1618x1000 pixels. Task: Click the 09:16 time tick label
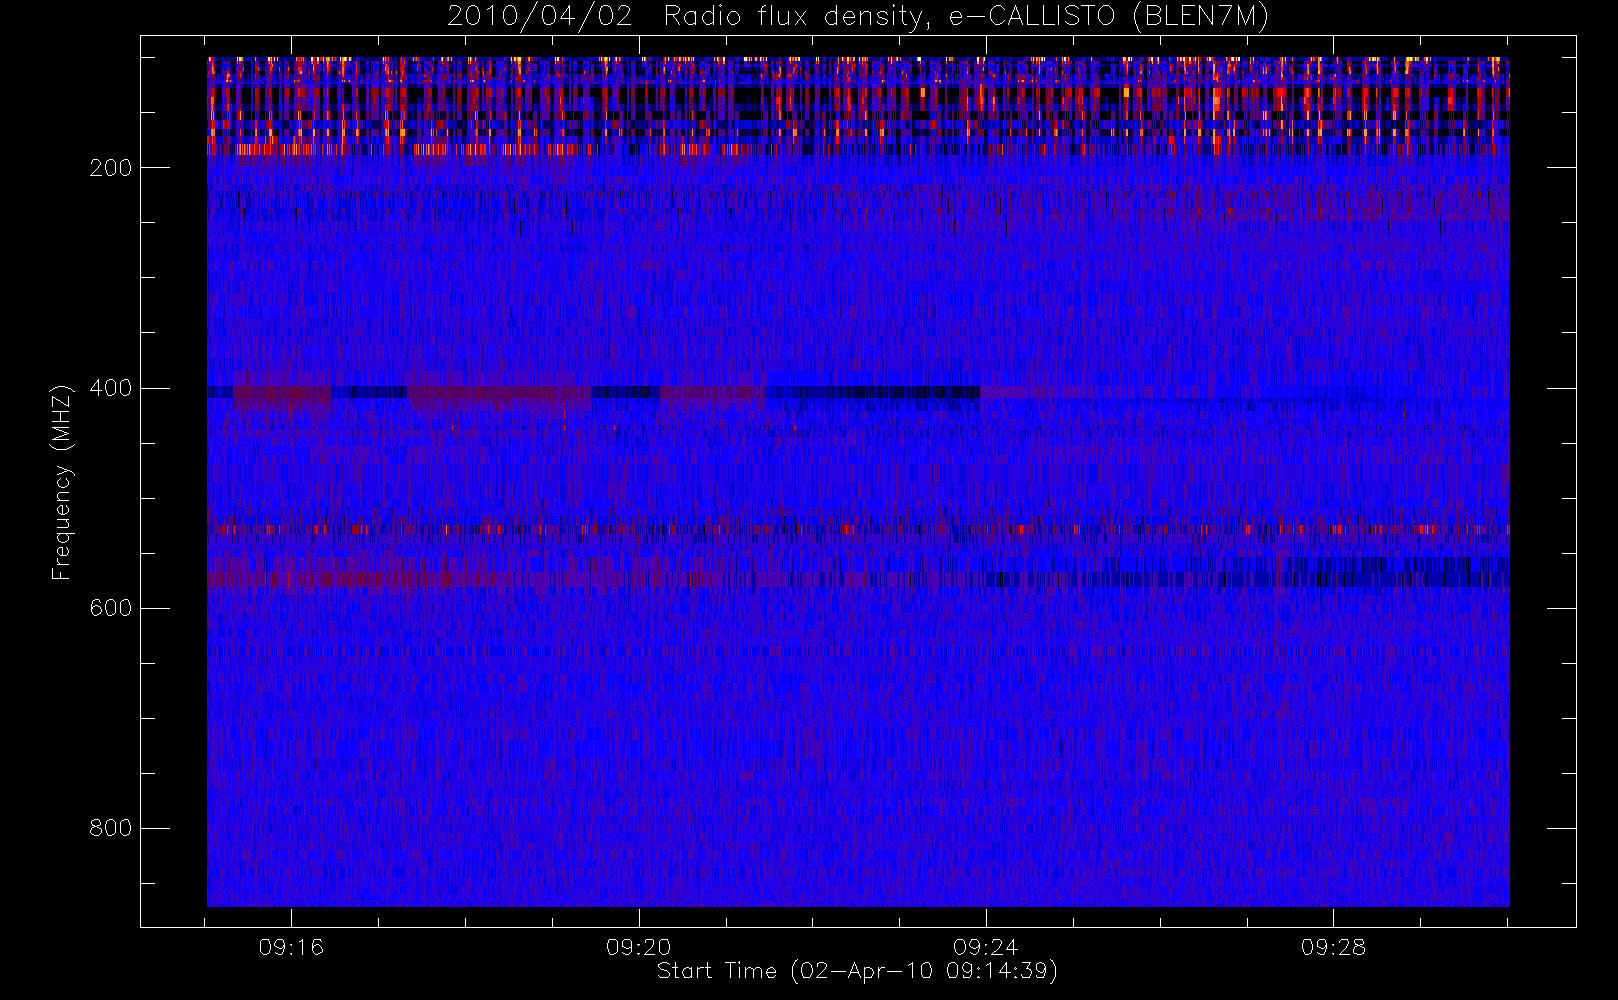tap(291, 947)
